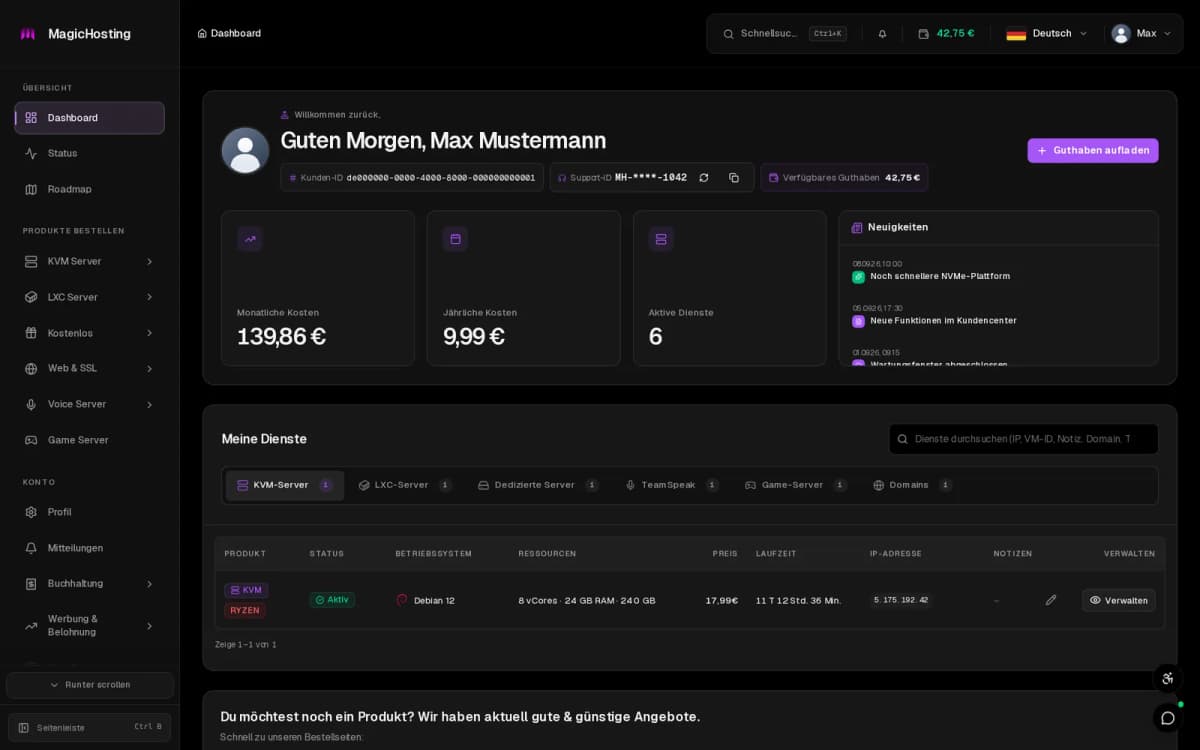Screen dimensions: 1200x750
Task: Click the Roadmap map icon in sidebar
Action: 31,190
